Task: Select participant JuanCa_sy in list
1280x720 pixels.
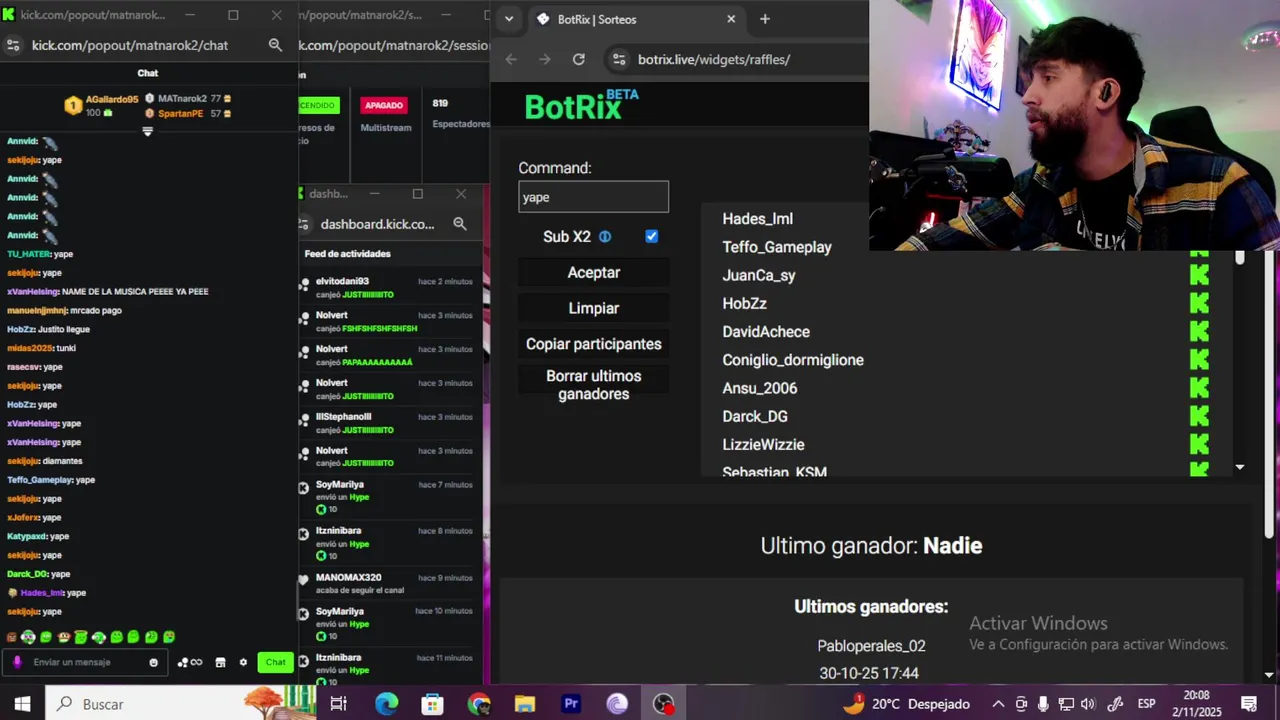Action: [x=759, y=275]
